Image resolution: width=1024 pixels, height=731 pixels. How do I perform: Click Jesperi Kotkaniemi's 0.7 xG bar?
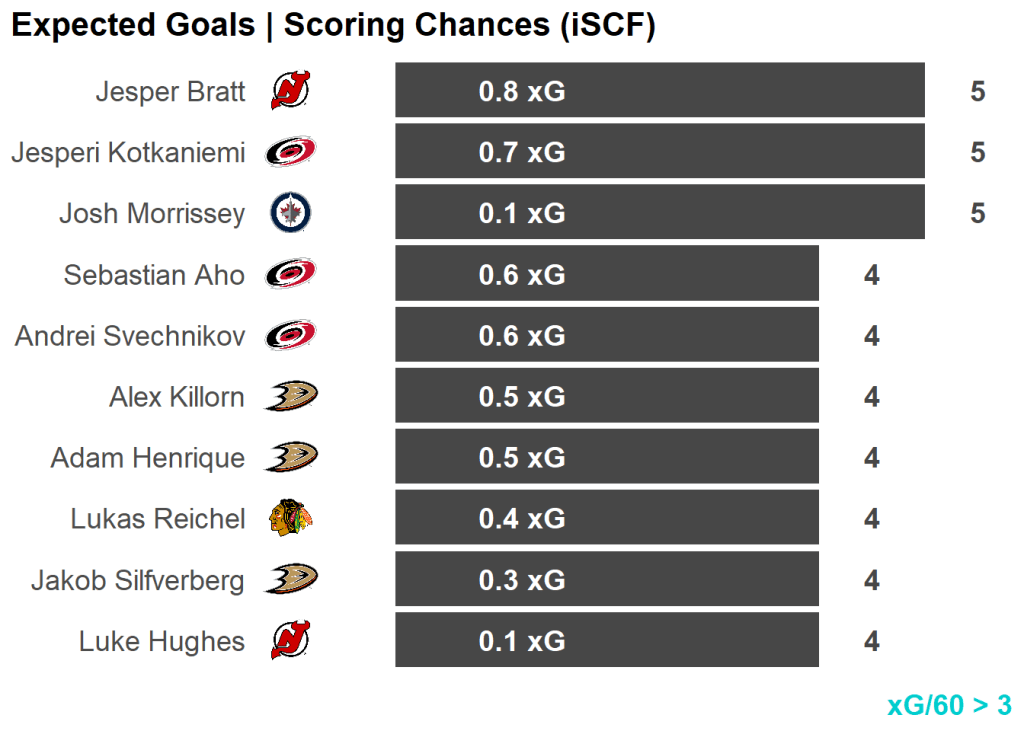click(659, 152)
